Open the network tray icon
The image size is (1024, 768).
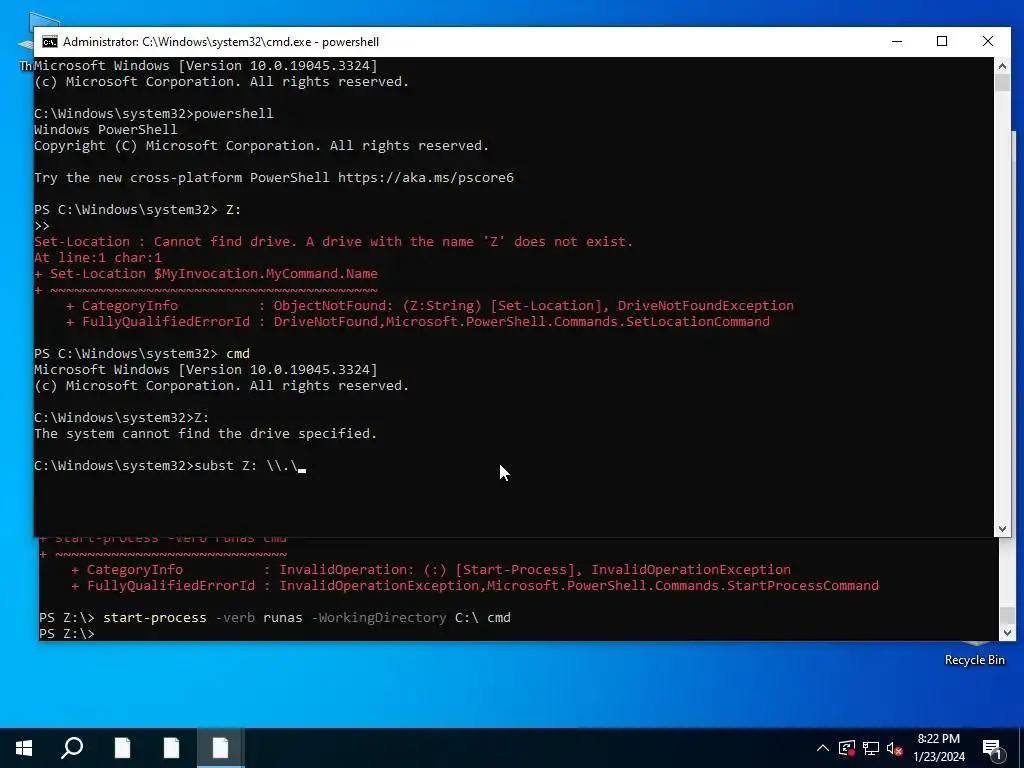pos(871,748)
